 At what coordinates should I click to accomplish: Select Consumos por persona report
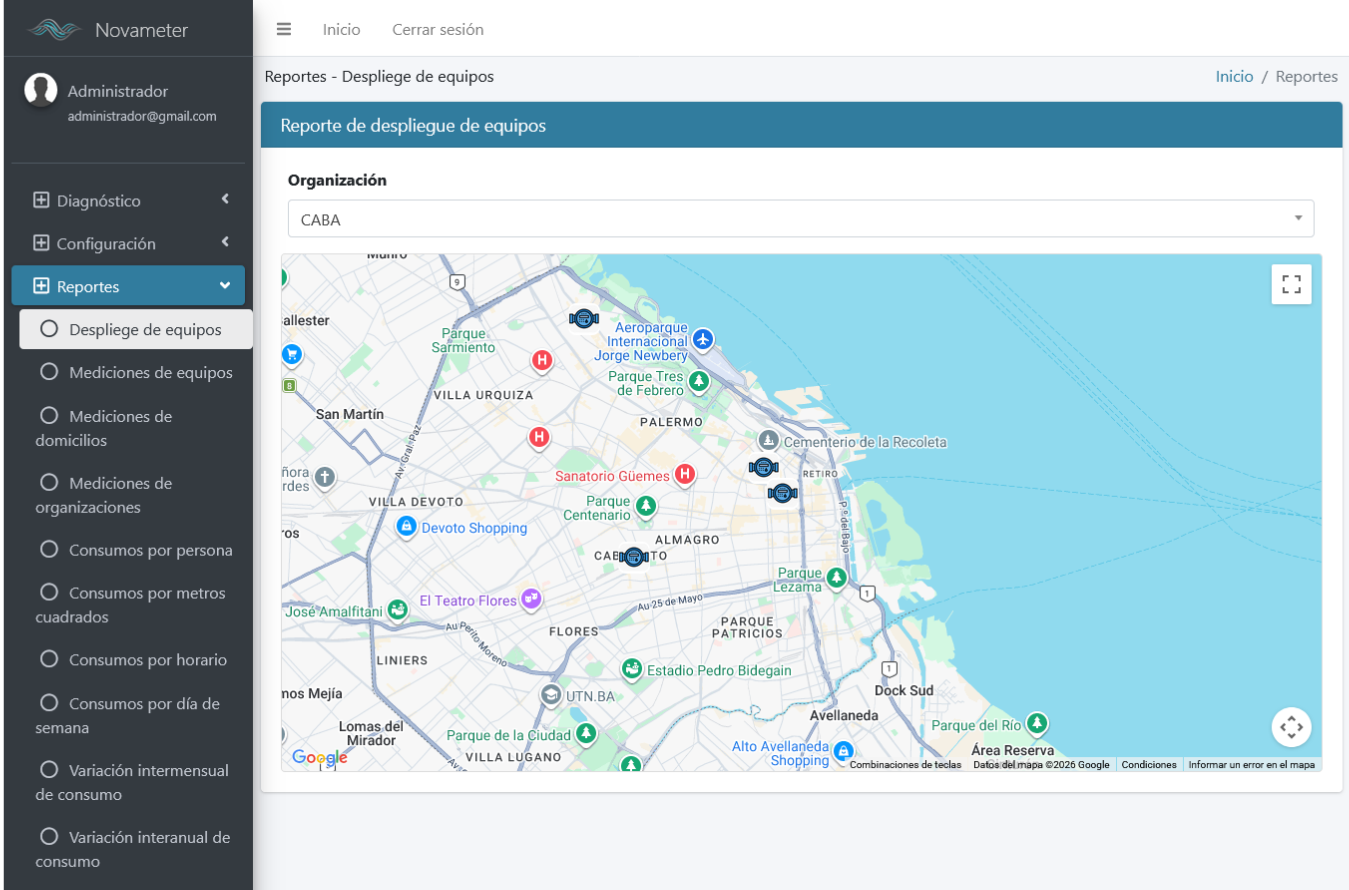tap(150, 550)
